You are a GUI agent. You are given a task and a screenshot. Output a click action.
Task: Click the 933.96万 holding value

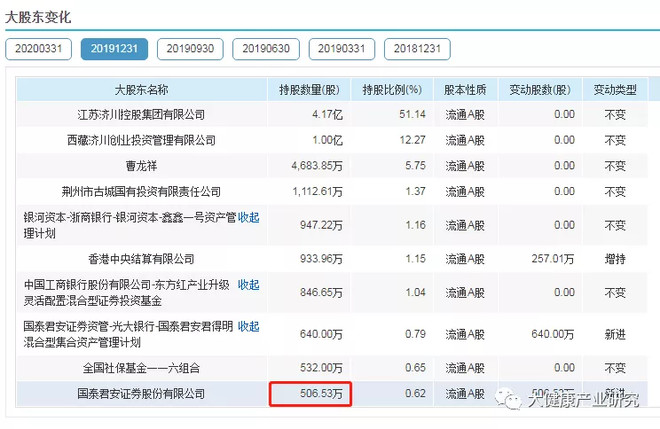pyautogui.click(x=322, y=258)
